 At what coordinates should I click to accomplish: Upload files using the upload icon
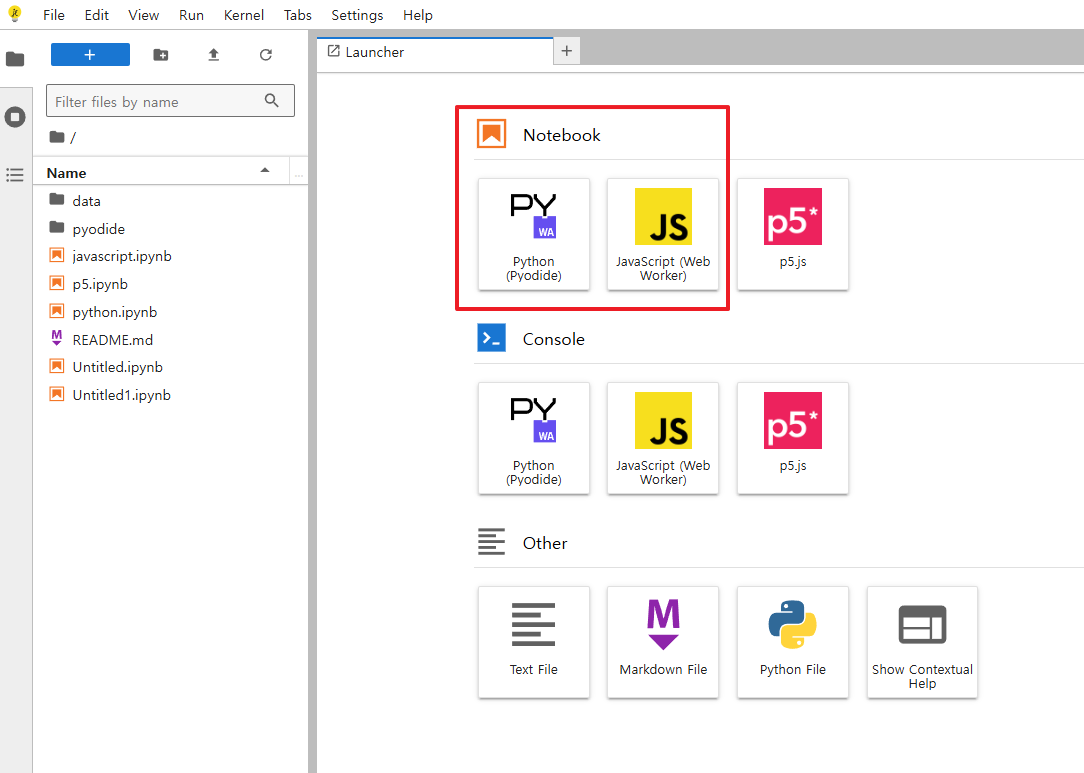pyautogui.click(x=214, y=55)
